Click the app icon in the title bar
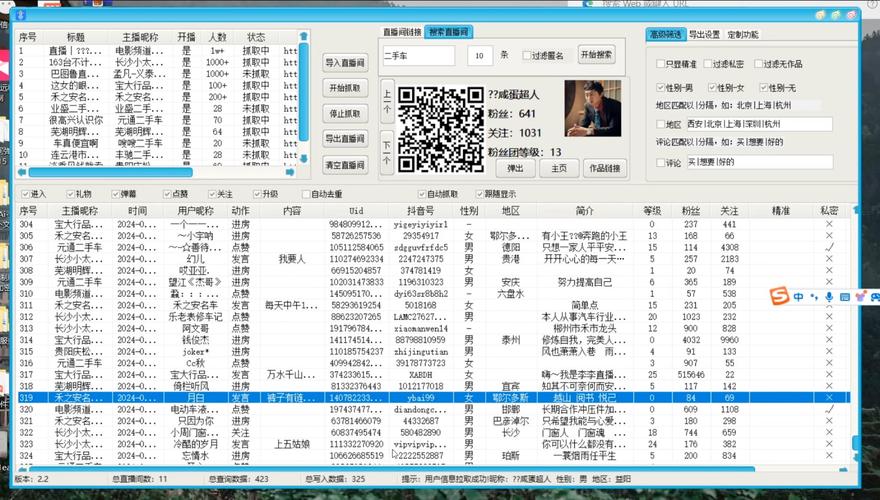 click(x=21, y=15)
